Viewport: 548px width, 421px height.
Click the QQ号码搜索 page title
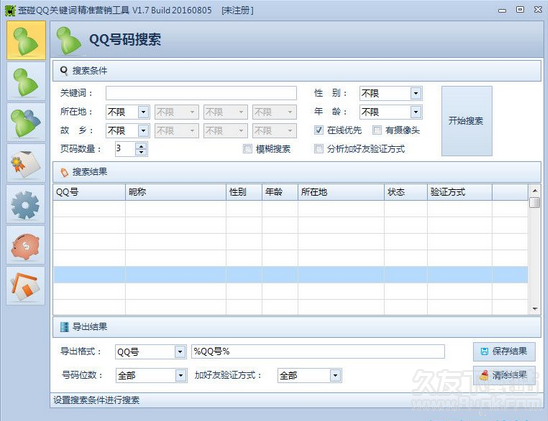tap(125, 39)
